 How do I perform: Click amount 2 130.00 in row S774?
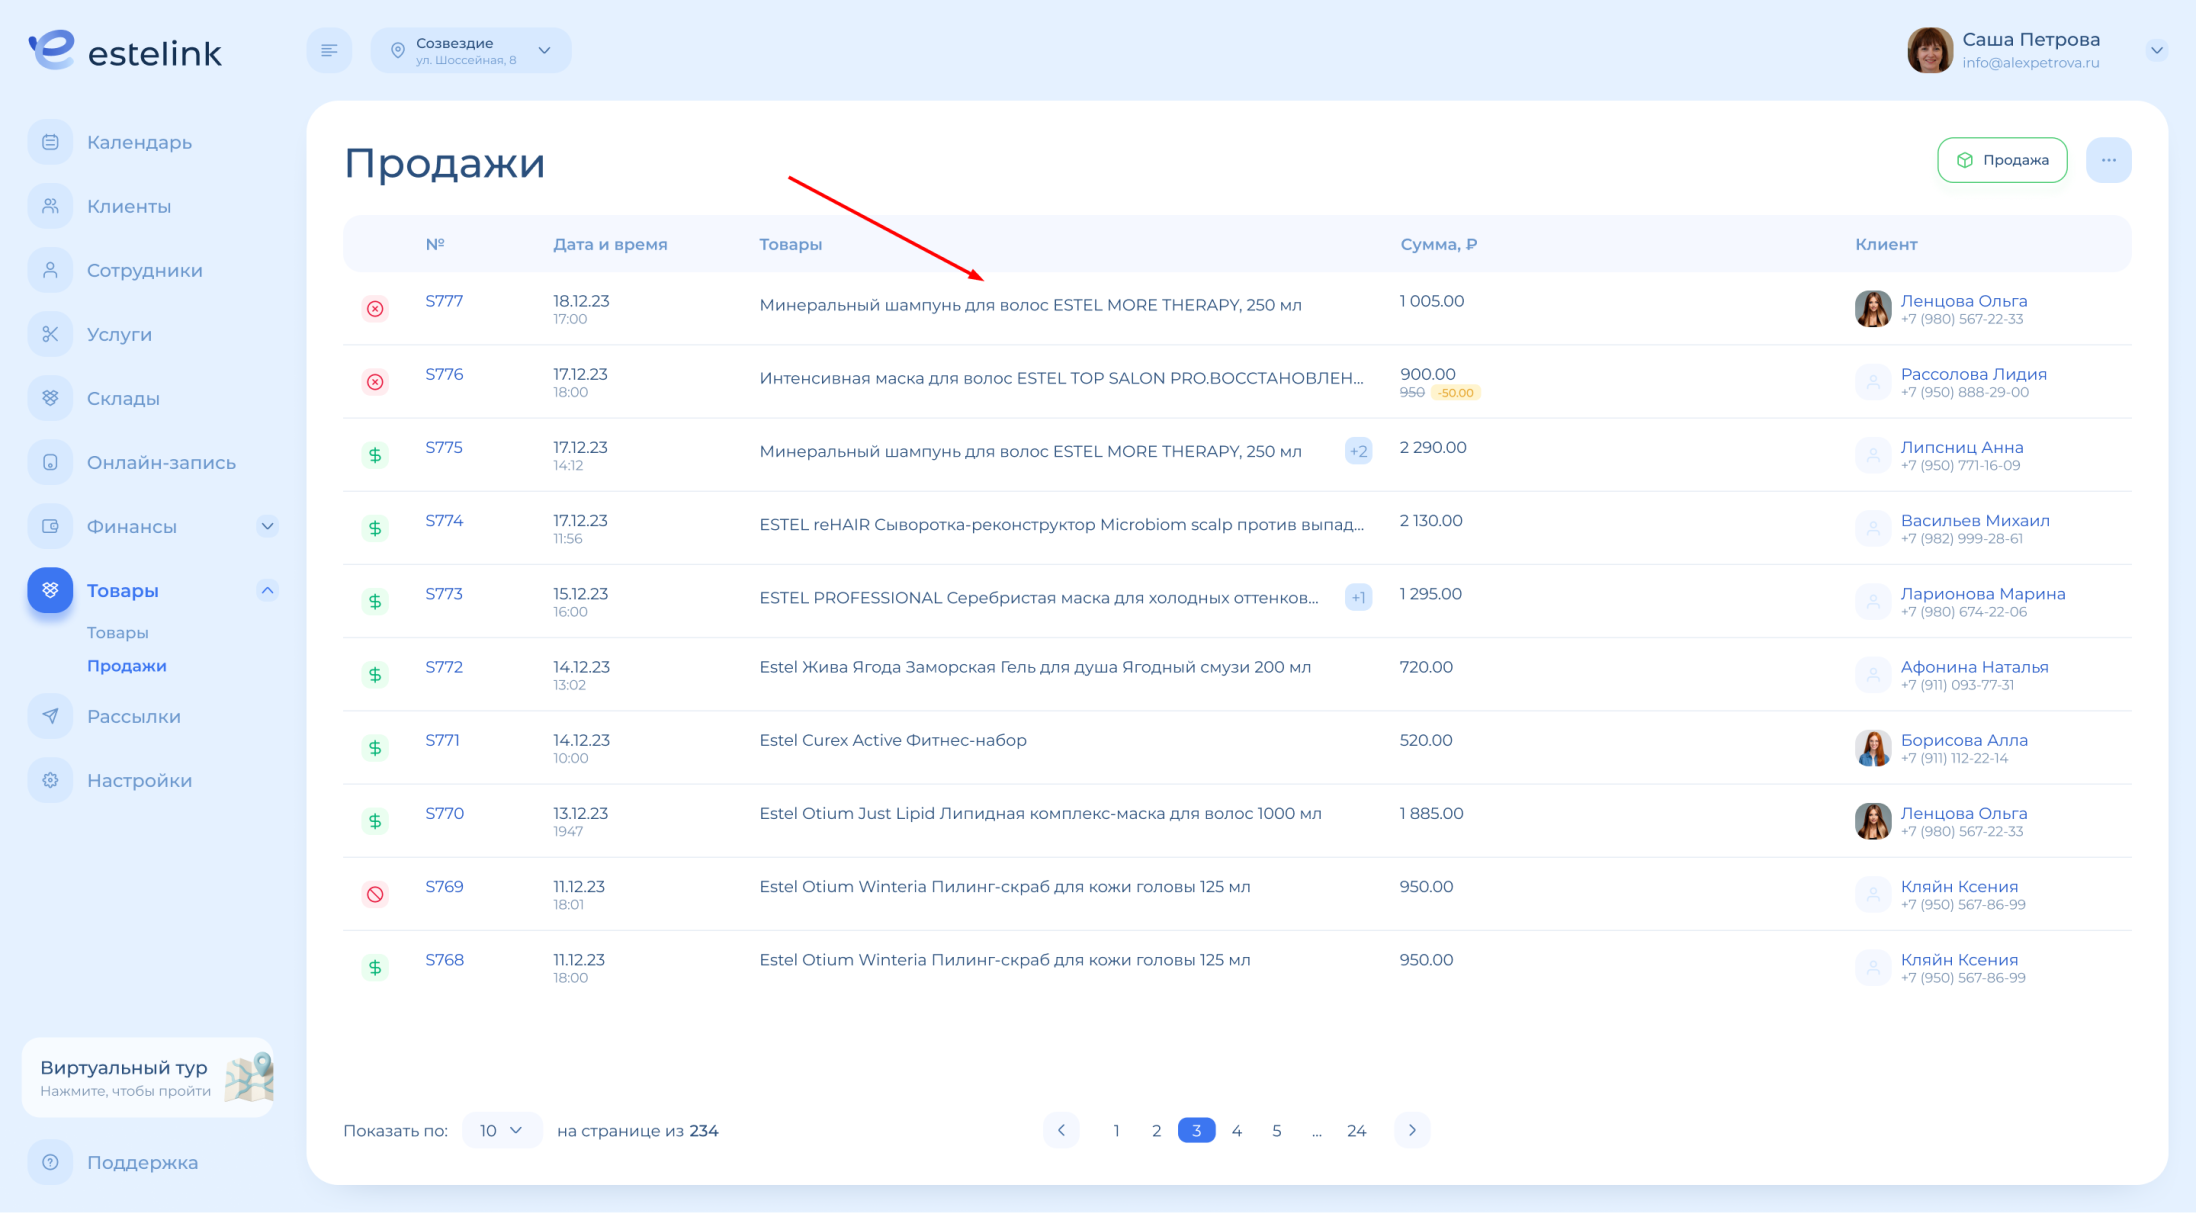point(1431,520)
